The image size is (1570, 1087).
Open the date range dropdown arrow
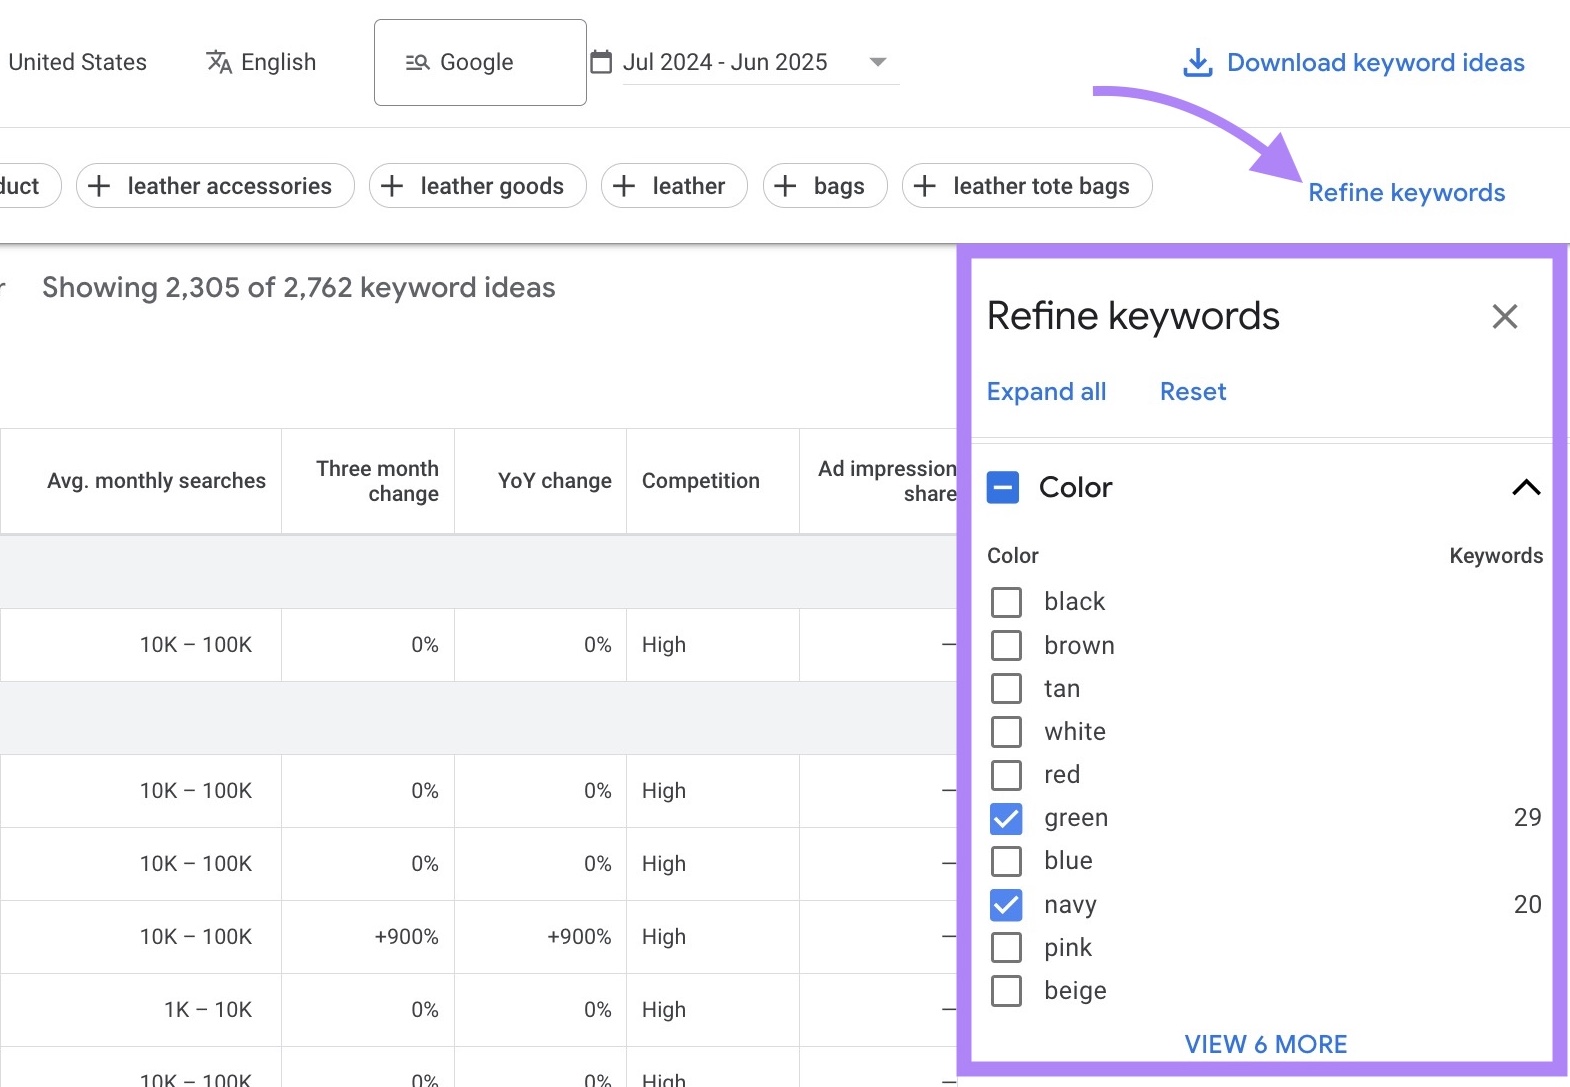[x=877, y=62]
